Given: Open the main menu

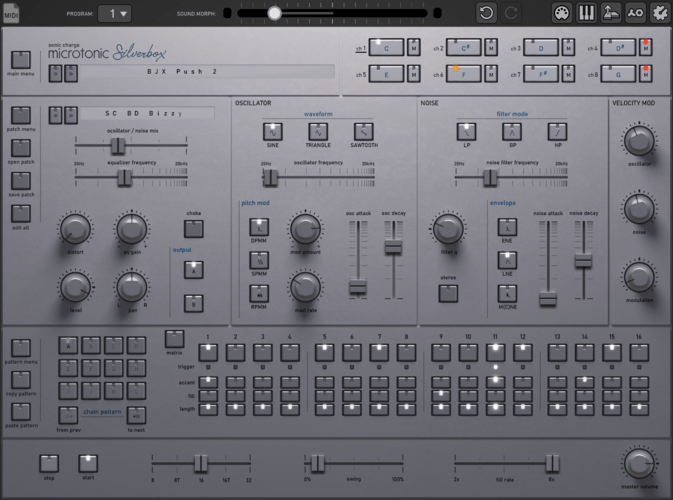Looking at the screenshot, I should click(x=21, y=60).
